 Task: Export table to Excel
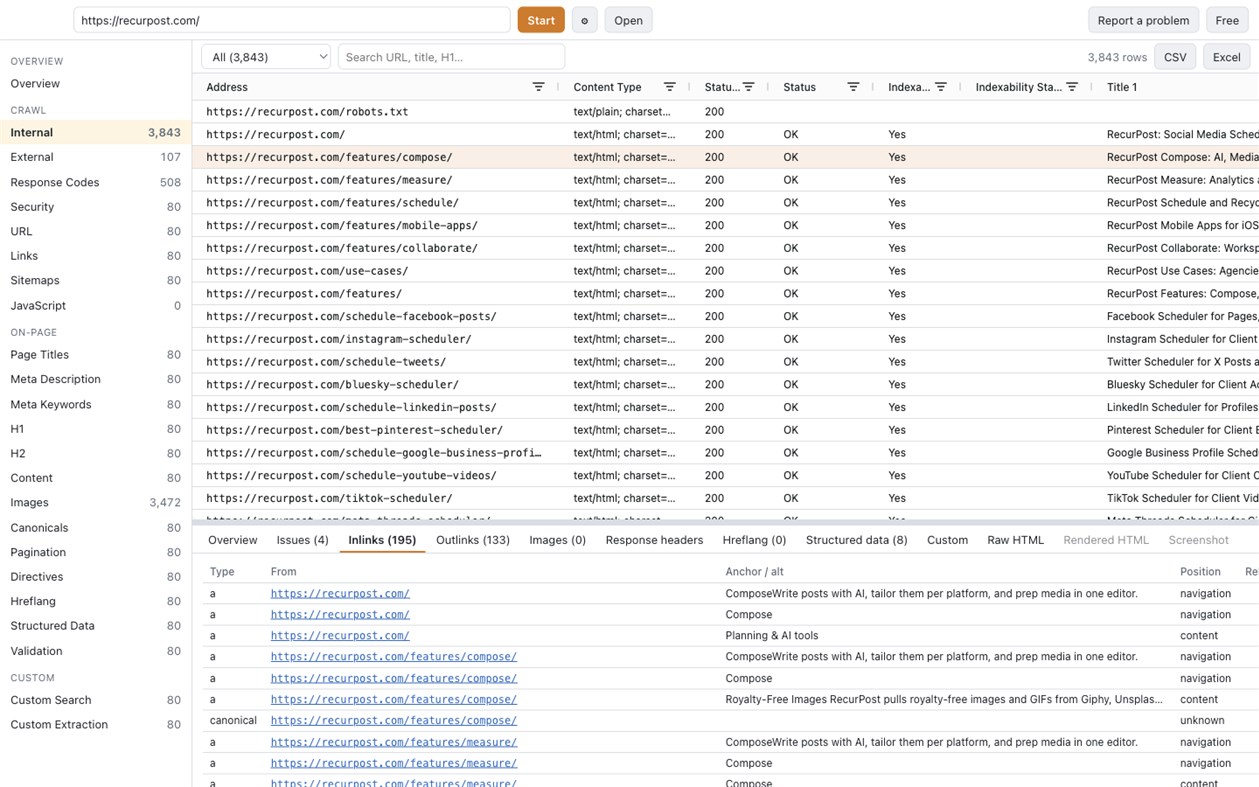tap(1226, 57)
